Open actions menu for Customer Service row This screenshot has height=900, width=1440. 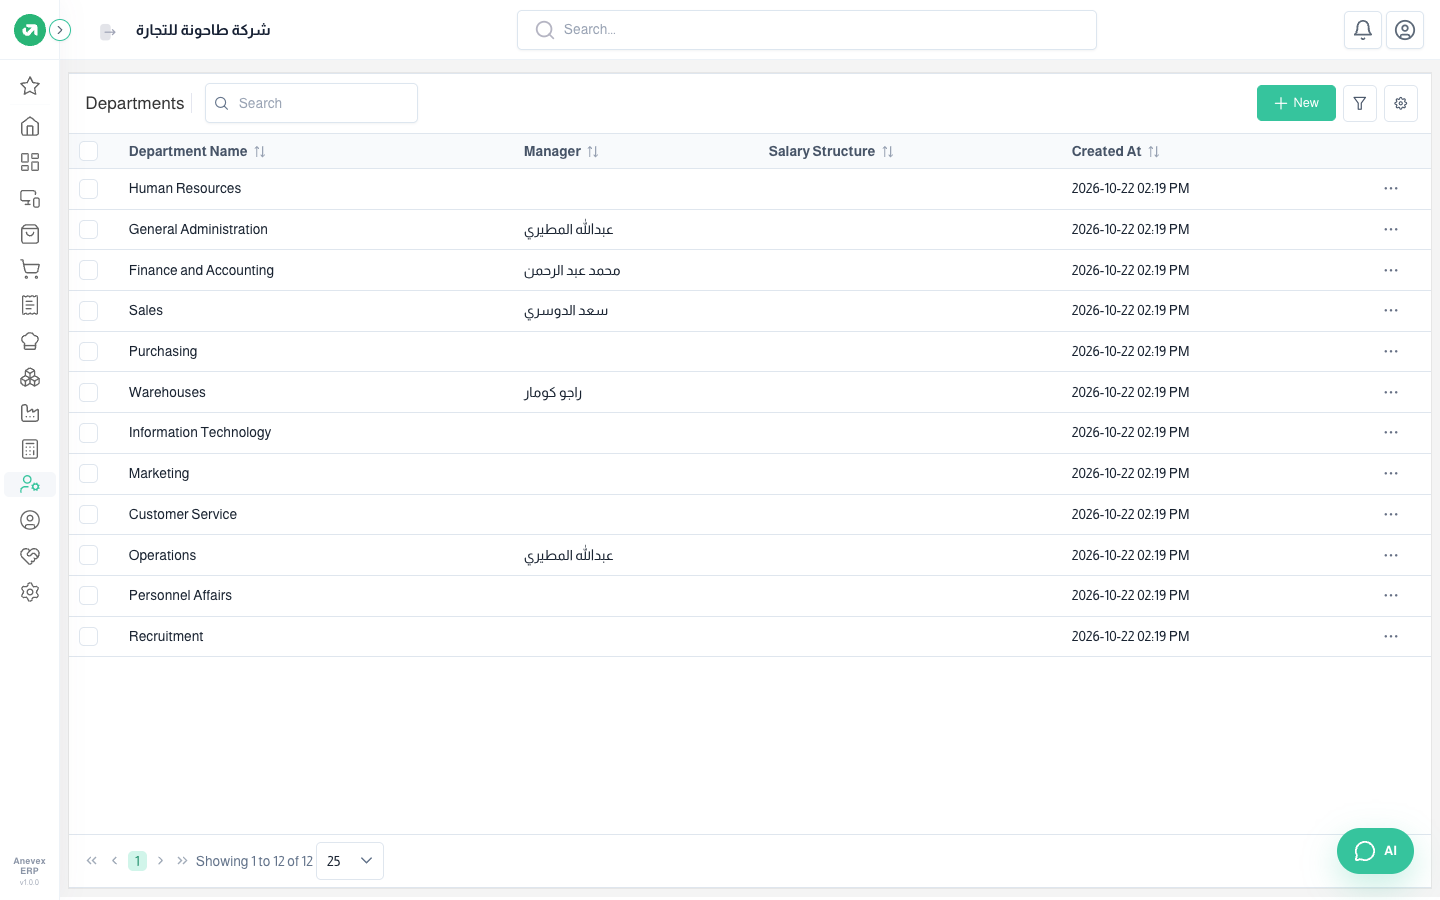coord(1391,514)
